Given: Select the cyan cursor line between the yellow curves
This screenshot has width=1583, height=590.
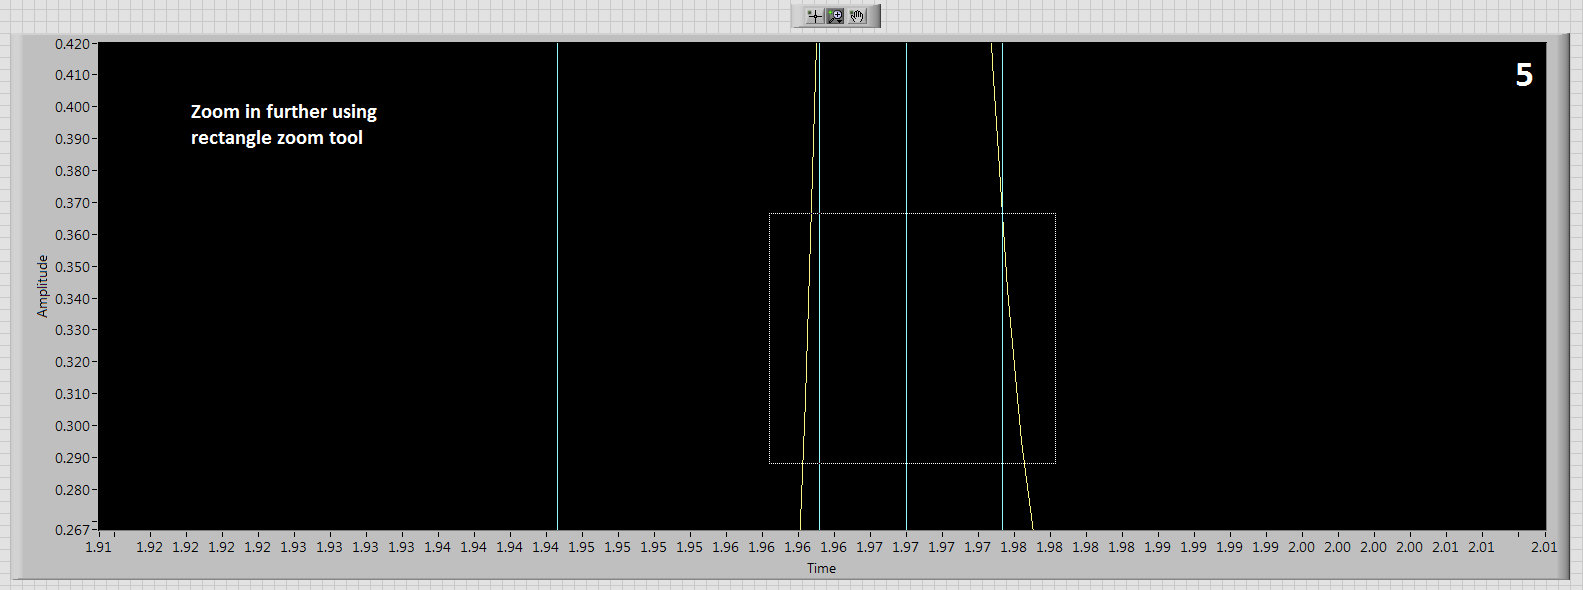Looking at the screenshot, I should (906, 286).
